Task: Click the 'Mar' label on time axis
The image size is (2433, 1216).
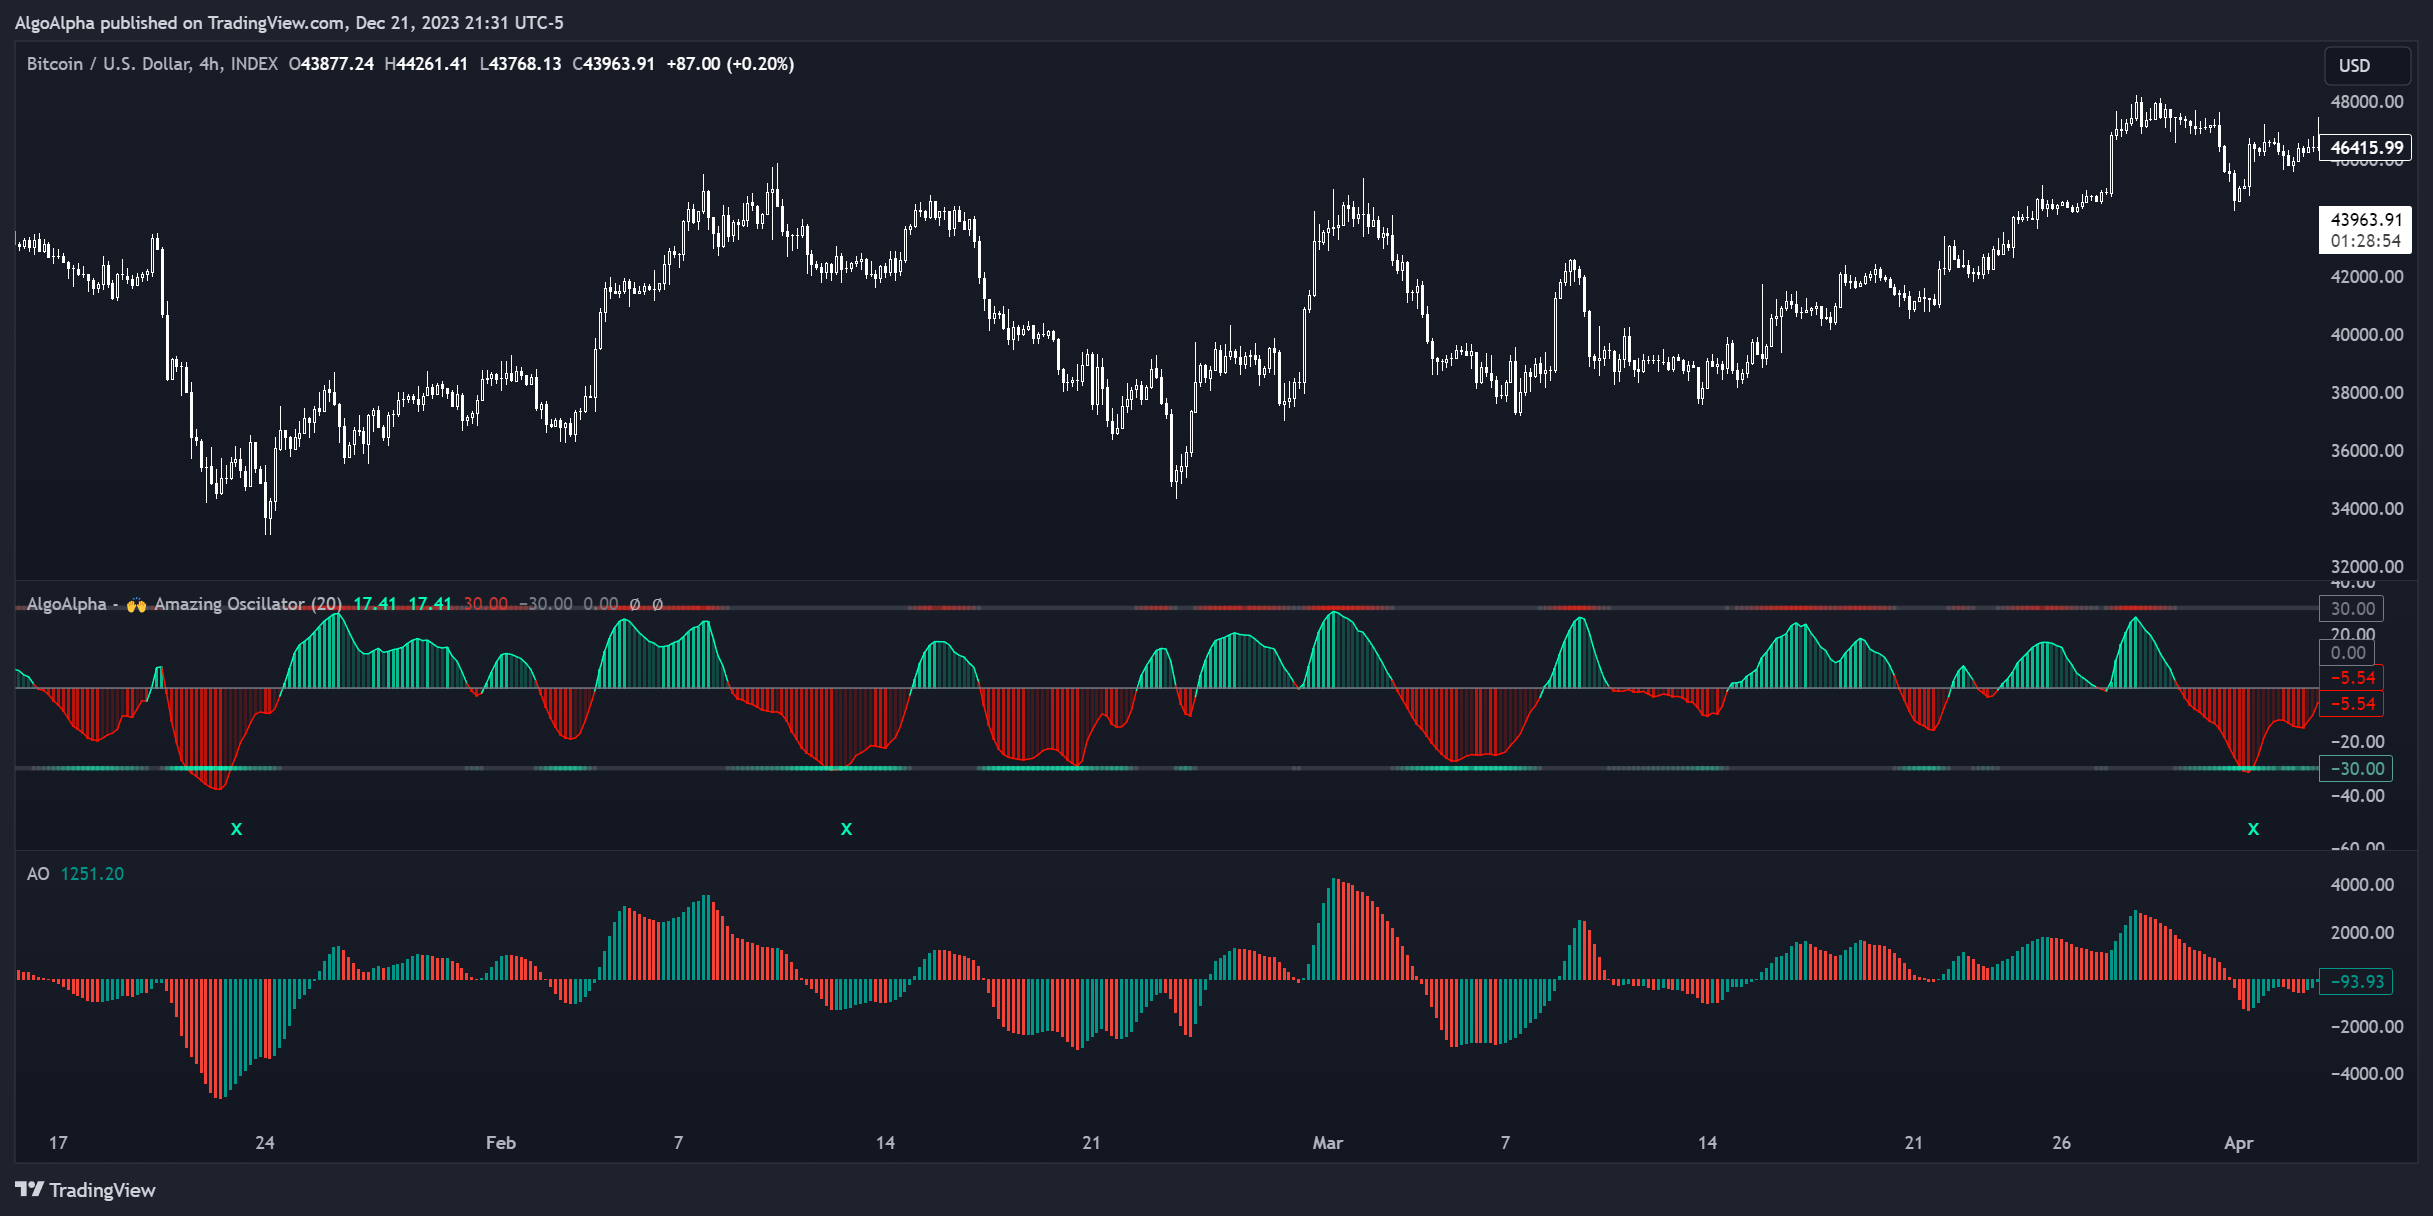Action: pyautogui.click(x=1328, y=1143)
